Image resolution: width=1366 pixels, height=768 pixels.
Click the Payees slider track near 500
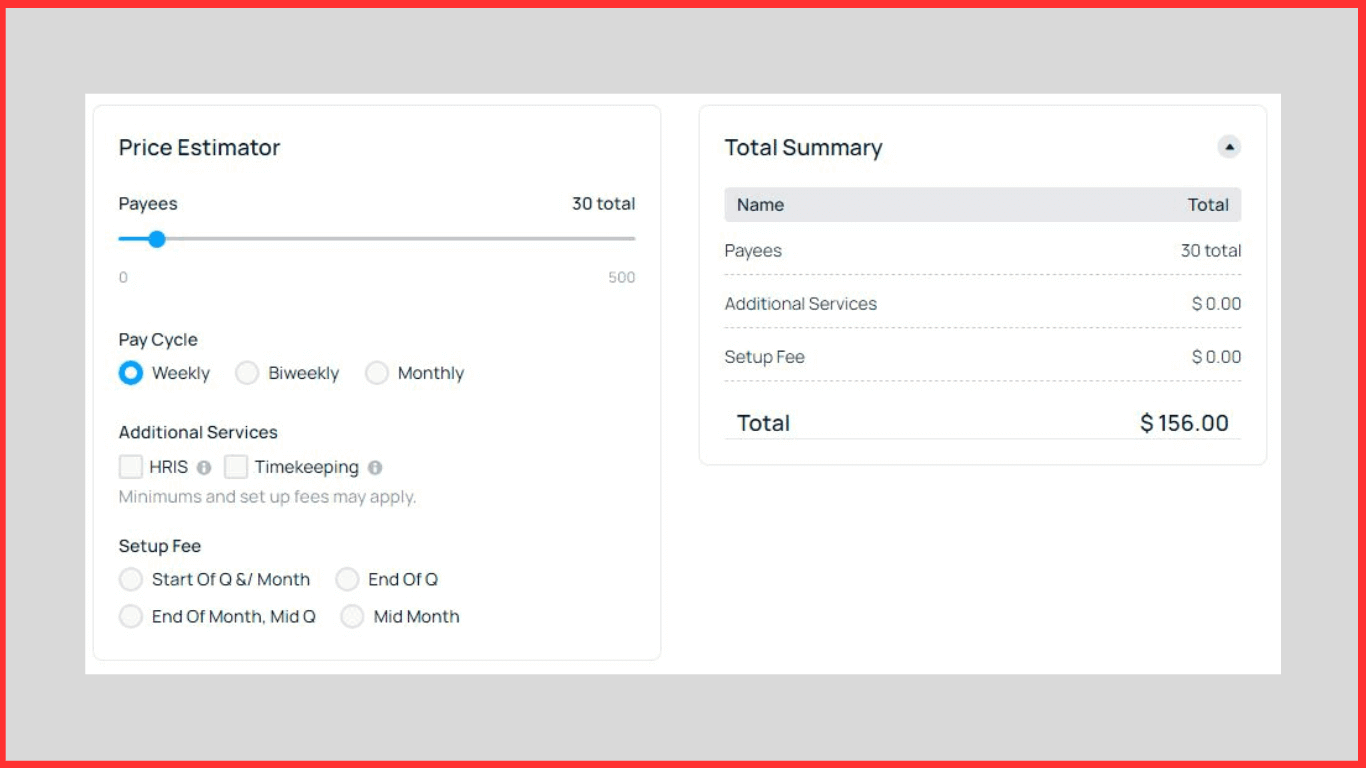pyautogui.click(x=630, y=239)
